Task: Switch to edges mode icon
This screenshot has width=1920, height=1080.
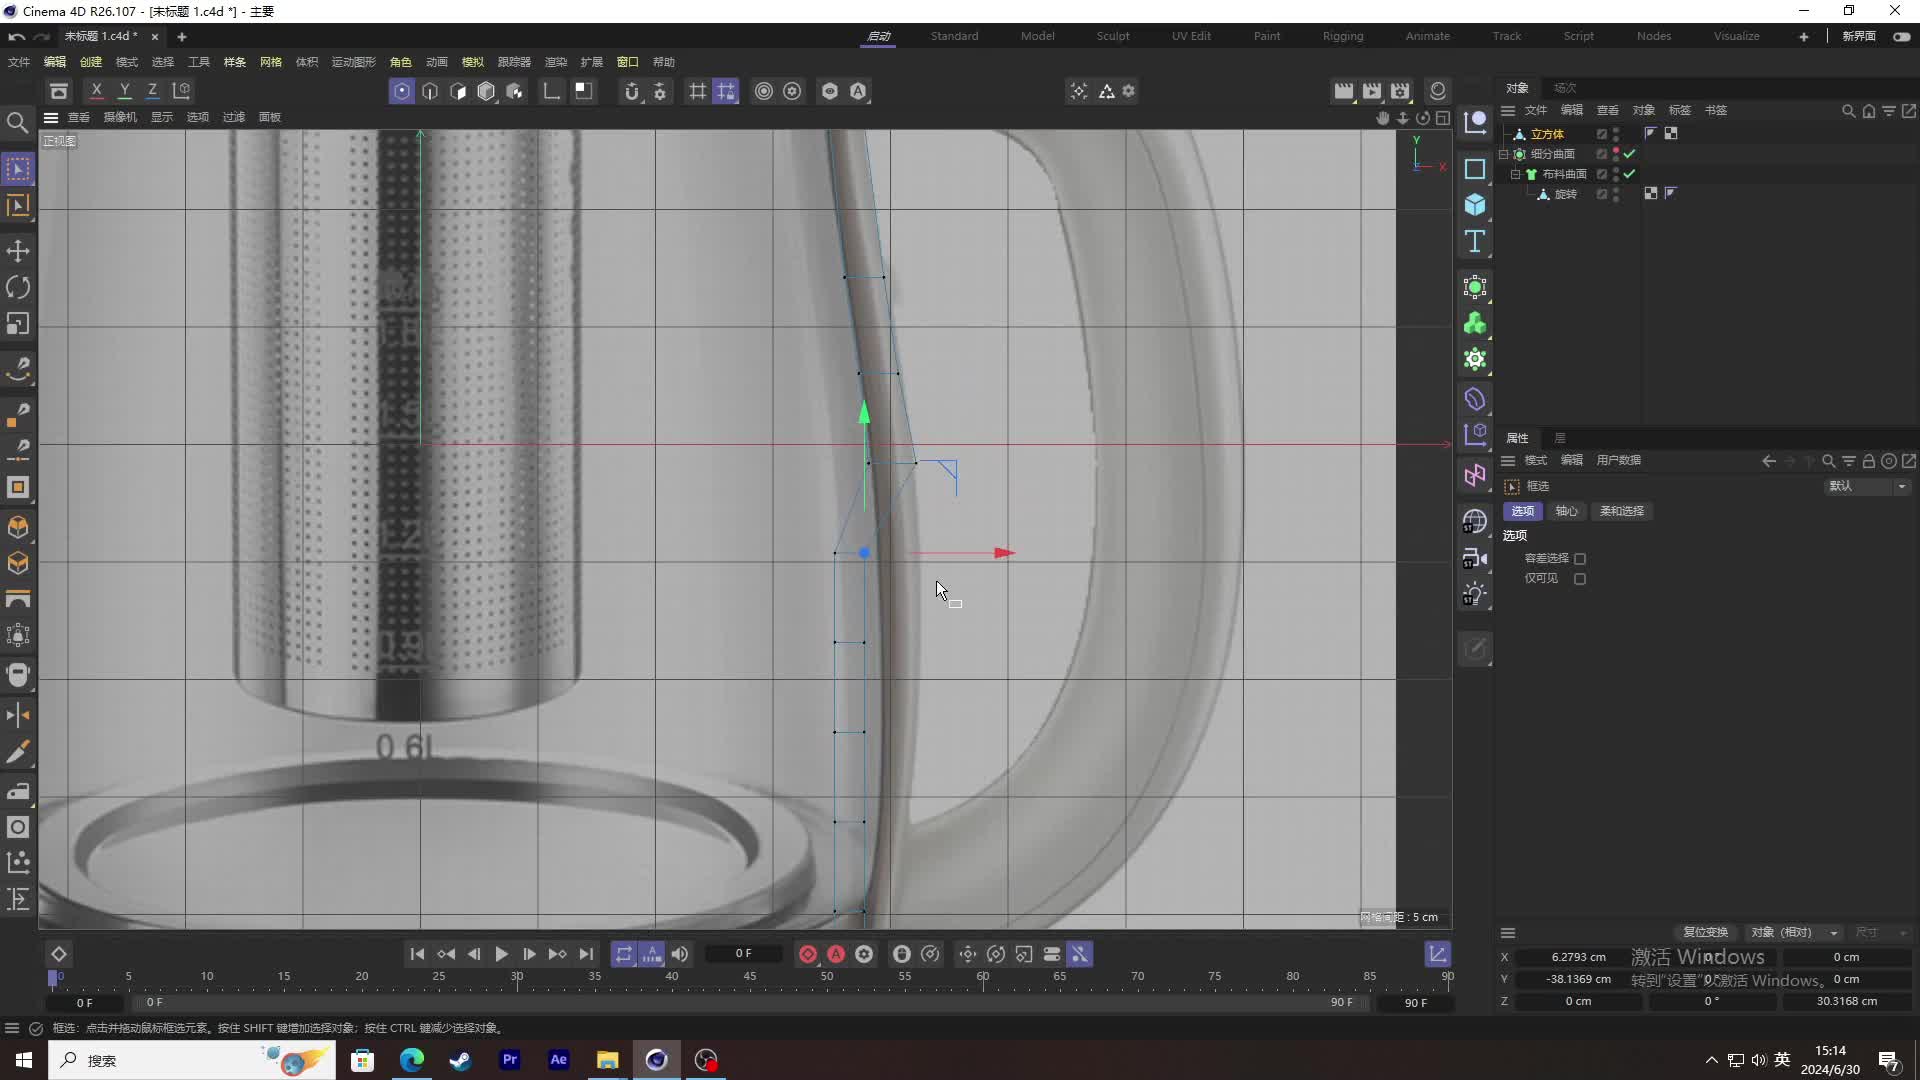Action: pos(430,91)
